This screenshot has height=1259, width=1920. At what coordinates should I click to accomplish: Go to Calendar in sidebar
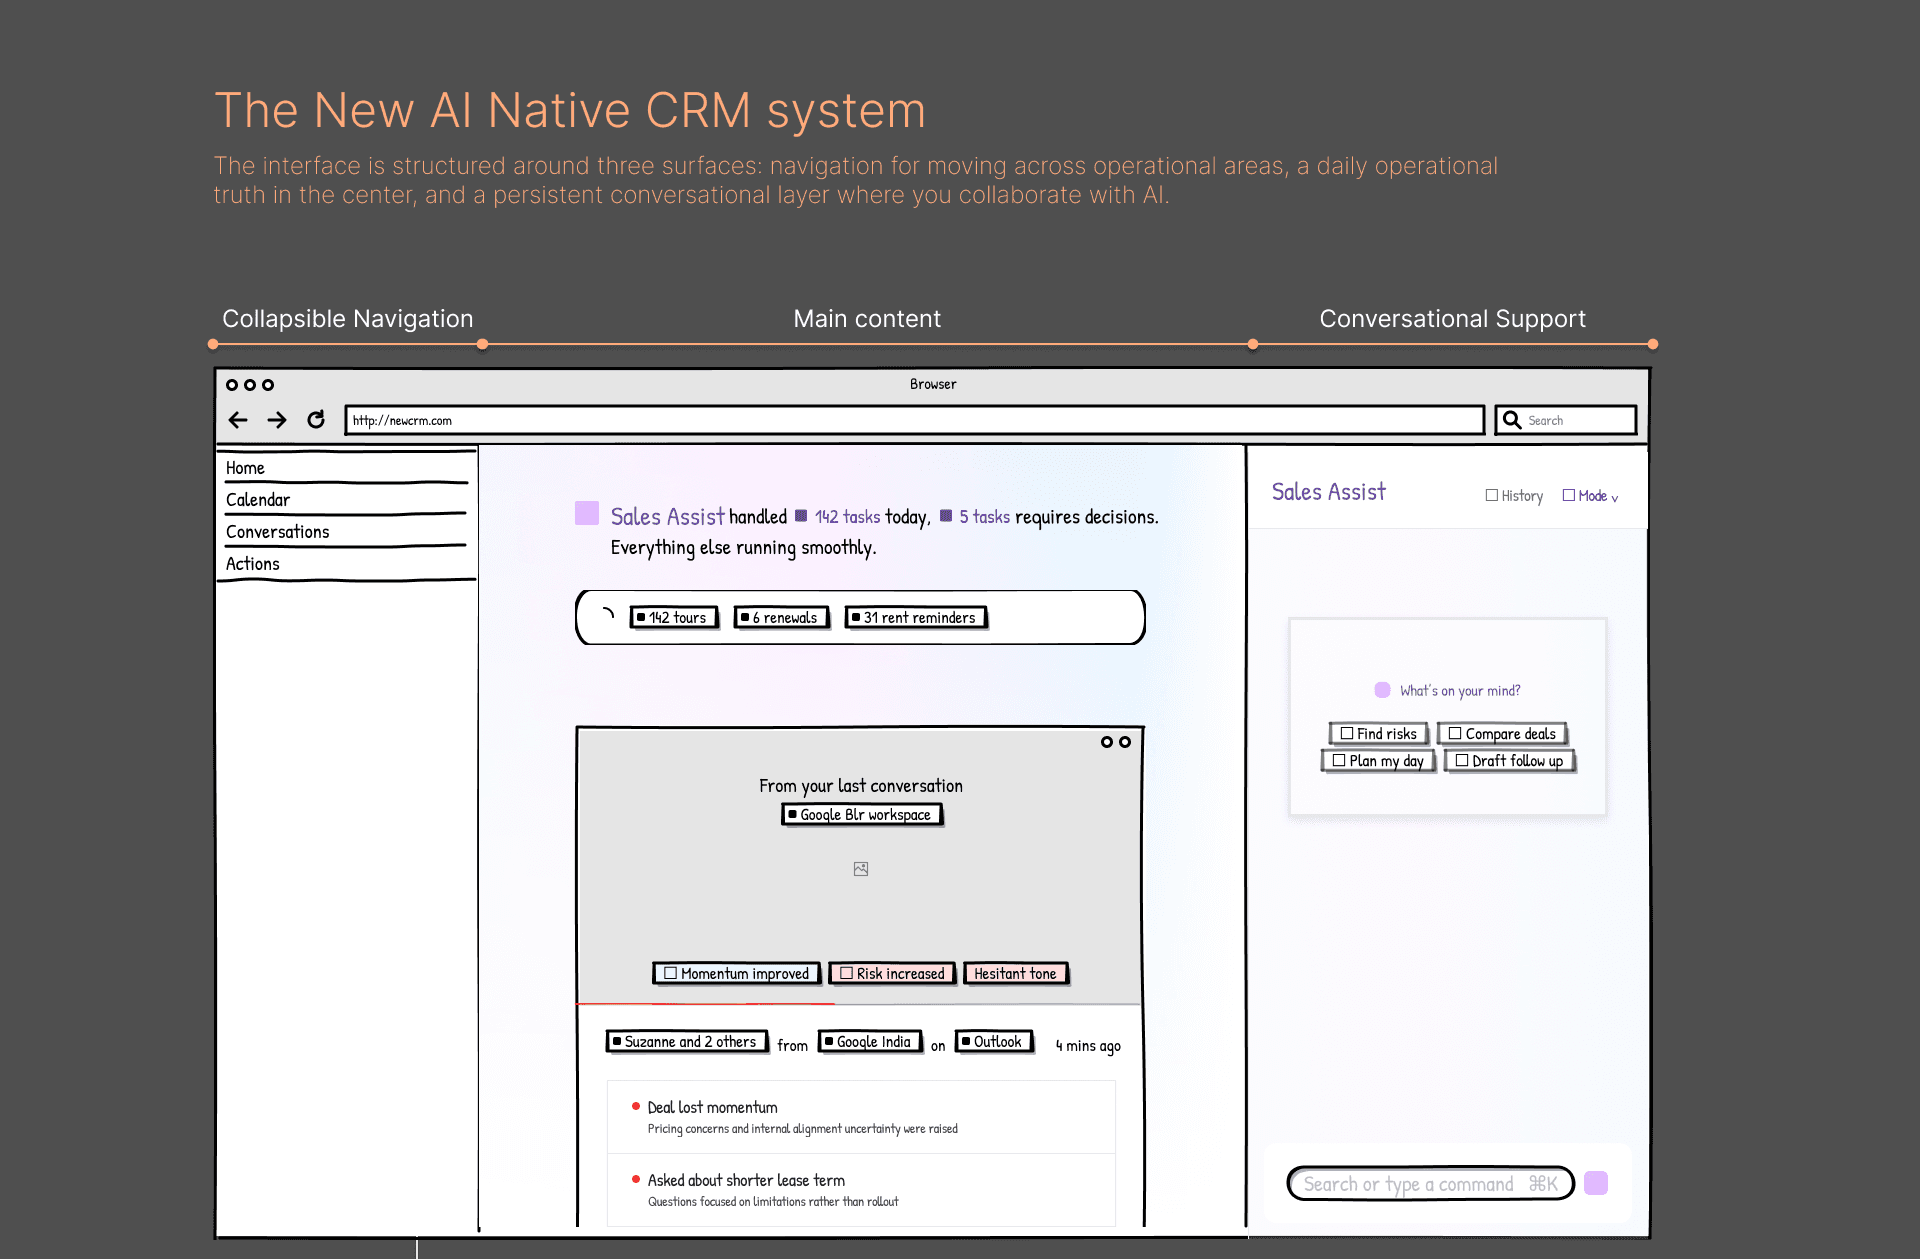coord(258,500)
